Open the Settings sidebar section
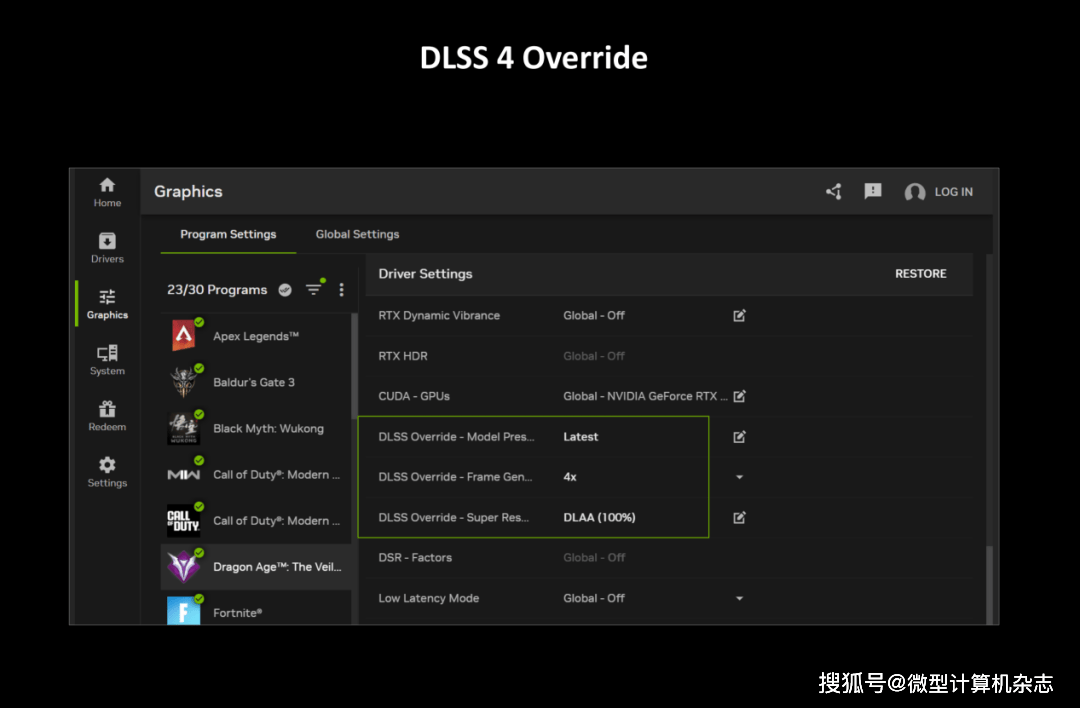This screenshot has width=1080, height=708. (107, 472)
